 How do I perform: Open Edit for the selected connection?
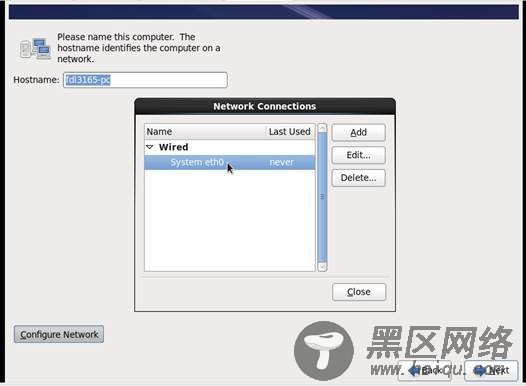pyautogui.click(x=358, y=155)
